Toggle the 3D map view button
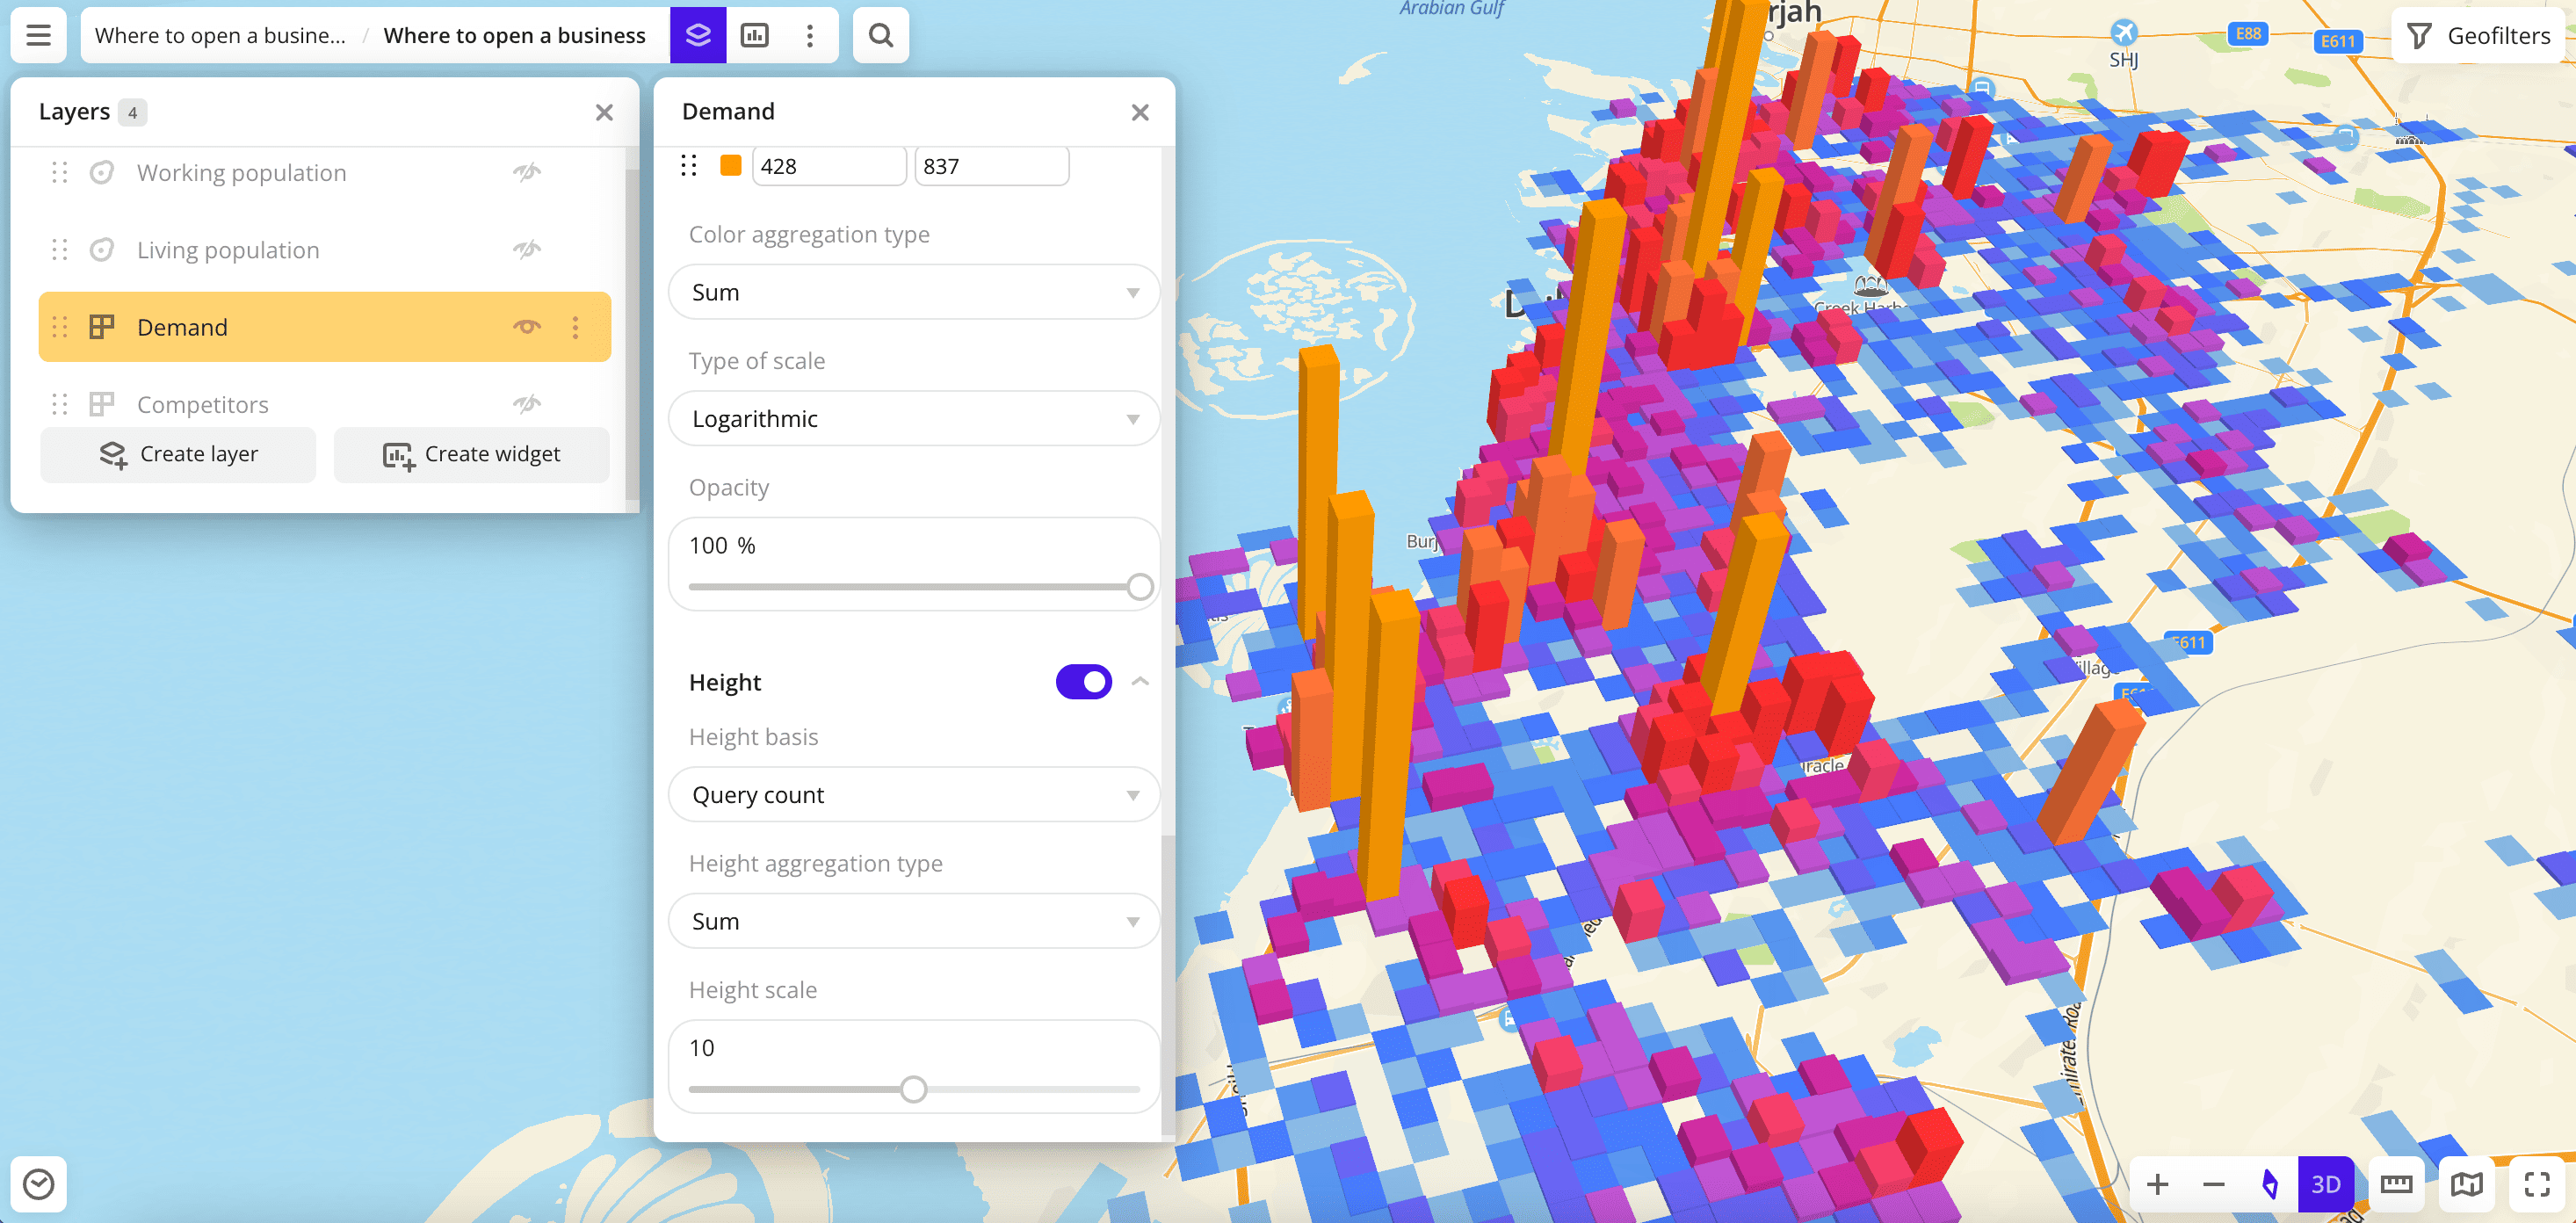The height and width of the screenshot is (1223, 2576). pos(2325,1184)
